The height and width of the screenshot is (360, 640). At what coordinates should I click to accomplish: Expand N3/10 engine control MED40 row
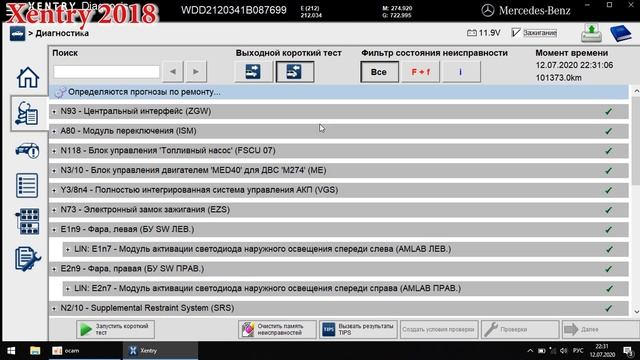pos(54,171)
